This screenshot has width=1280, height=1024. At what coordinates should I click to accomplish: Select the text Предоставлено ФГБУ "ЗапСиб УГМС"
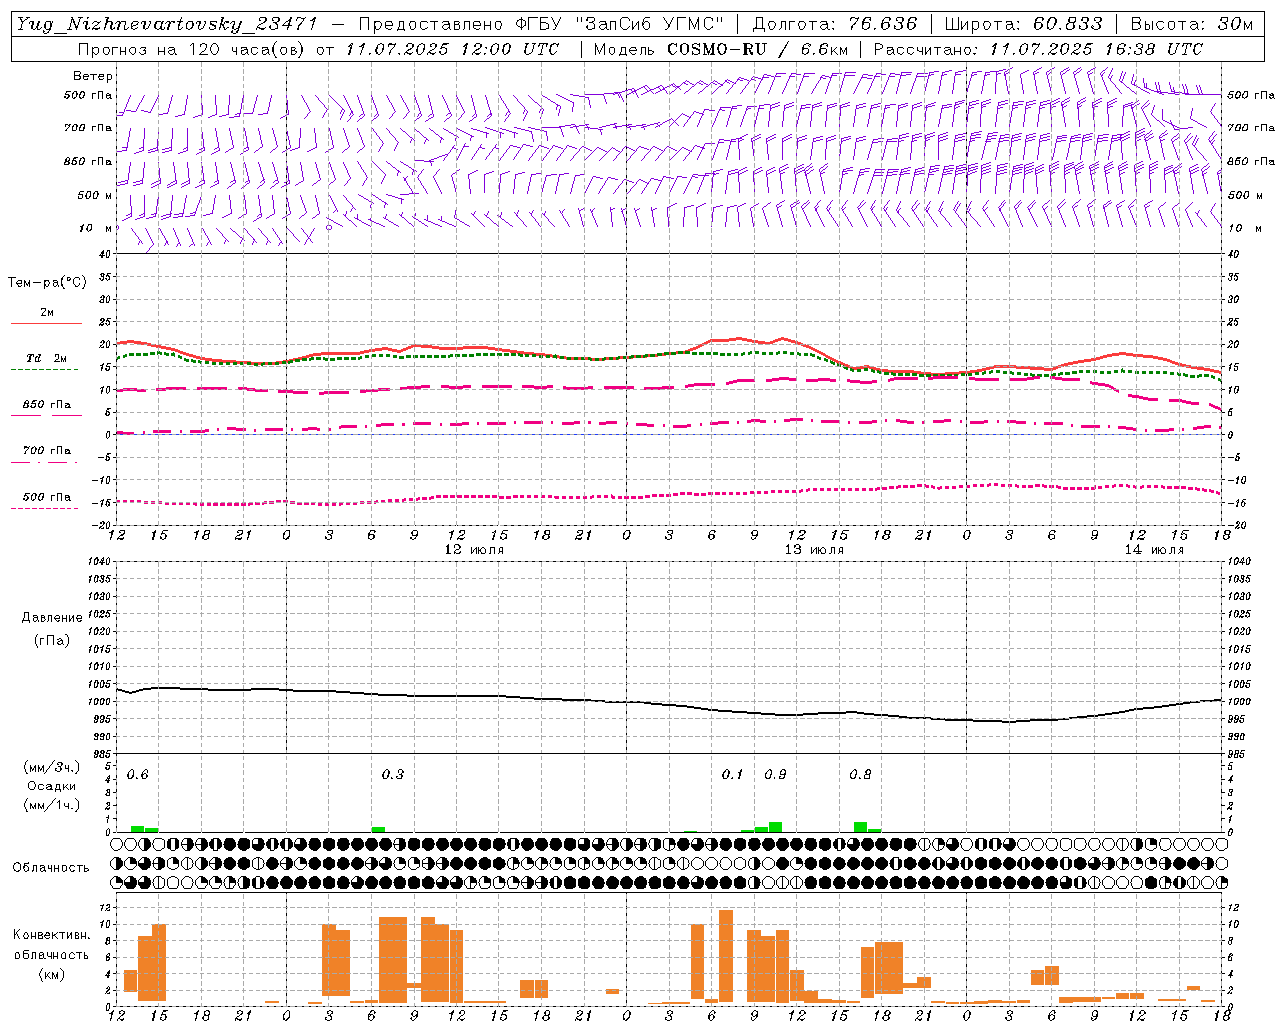541,23
